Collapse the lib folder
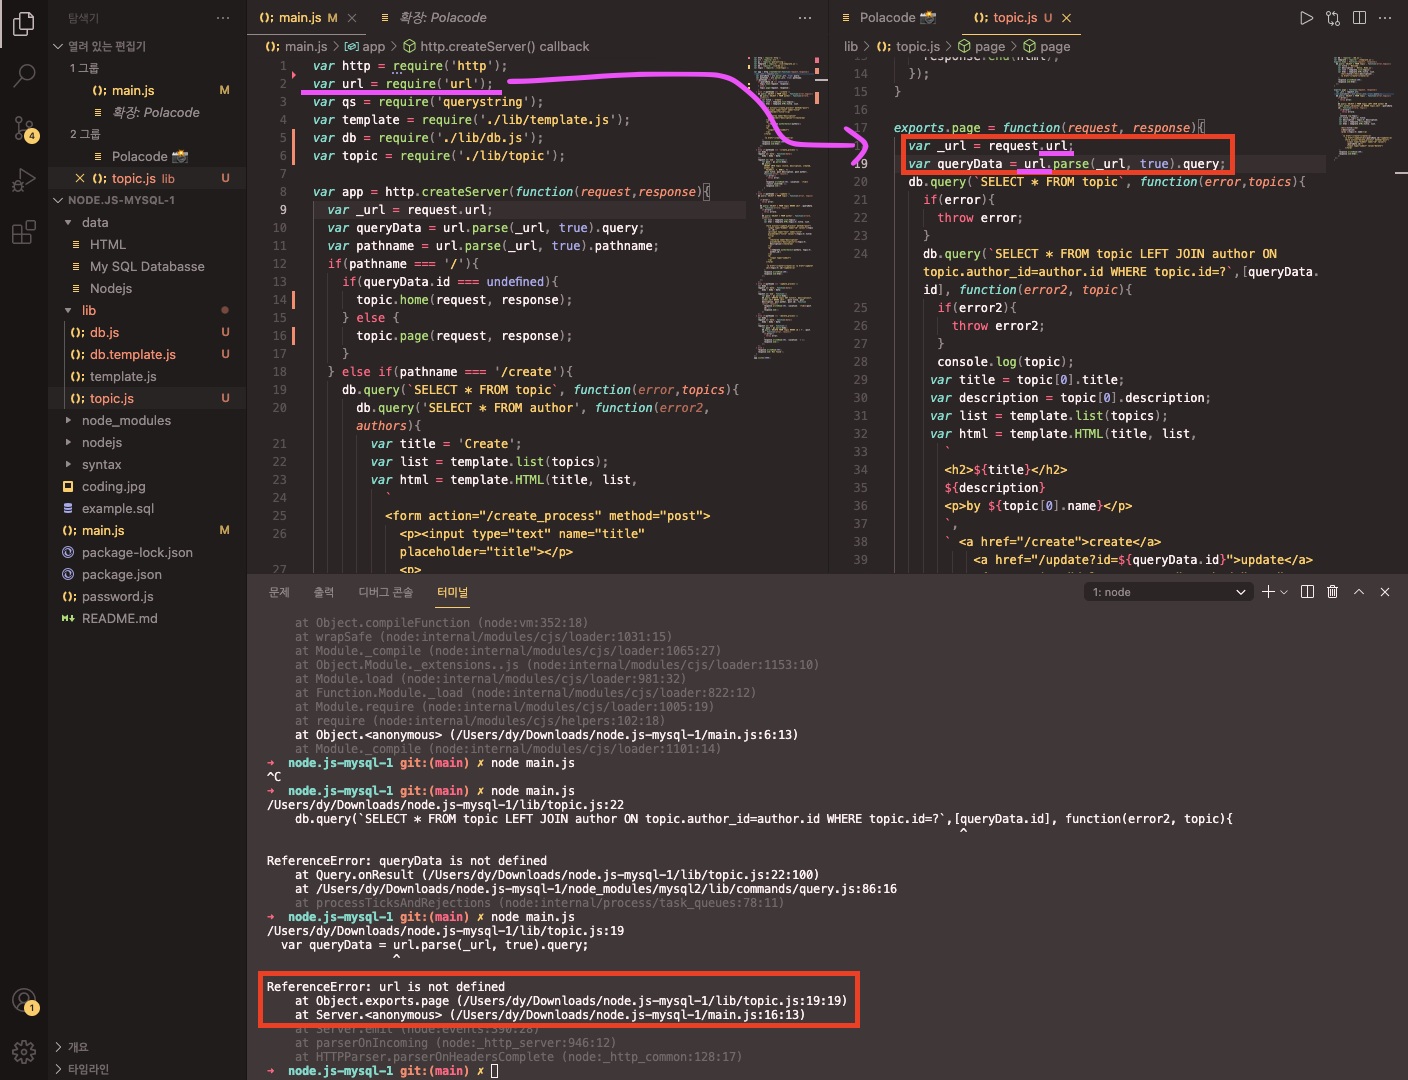The height and width of the screenshot is (1080, 1408). pos(68,310)
